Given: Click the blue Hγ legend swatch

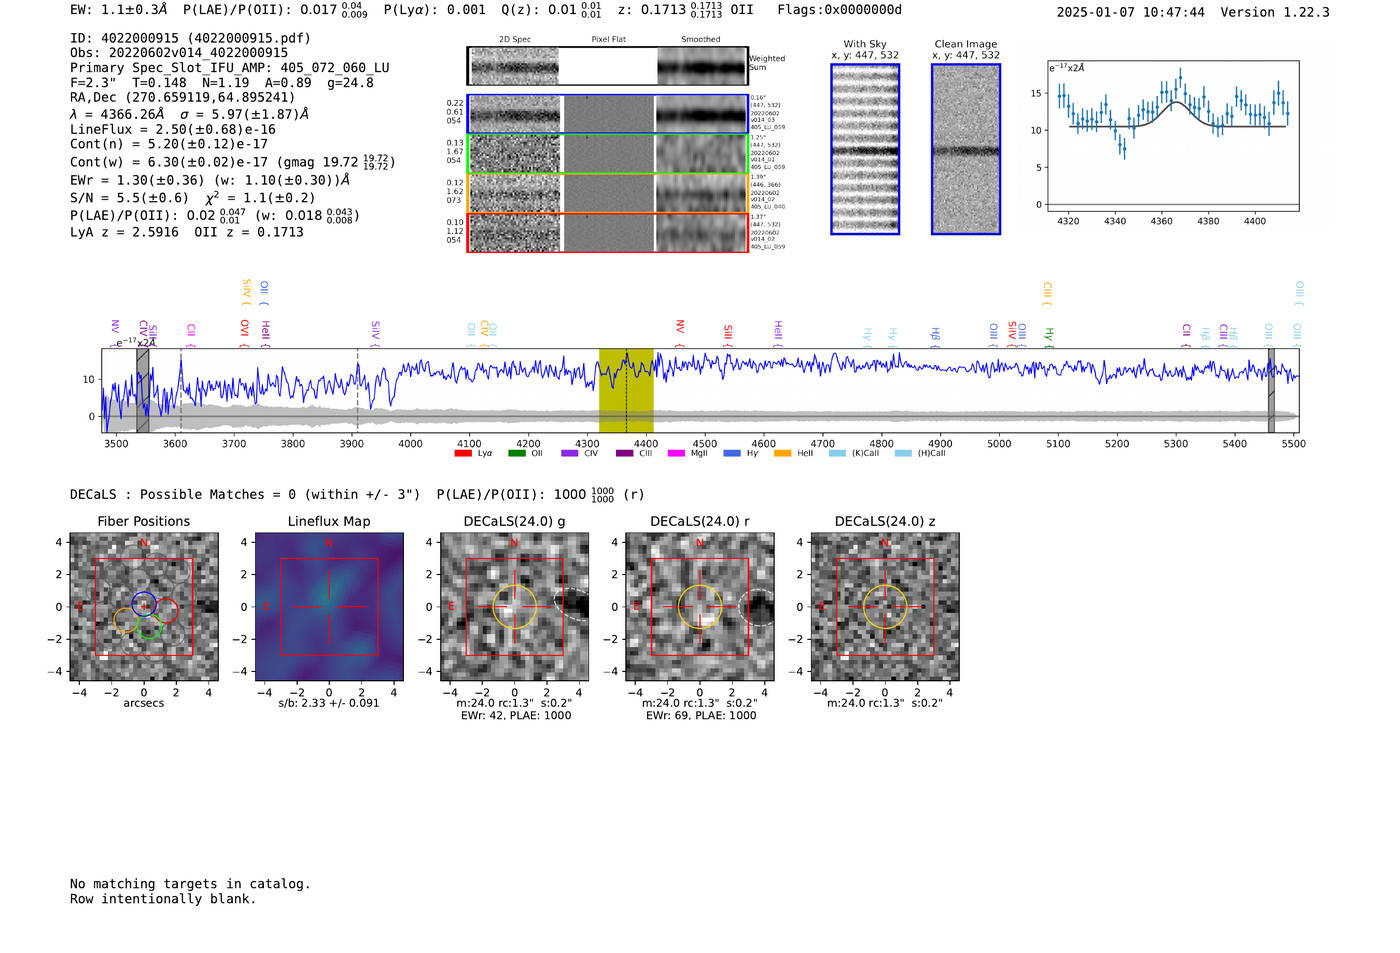Looking at the screenshot, I should point(732,453).
